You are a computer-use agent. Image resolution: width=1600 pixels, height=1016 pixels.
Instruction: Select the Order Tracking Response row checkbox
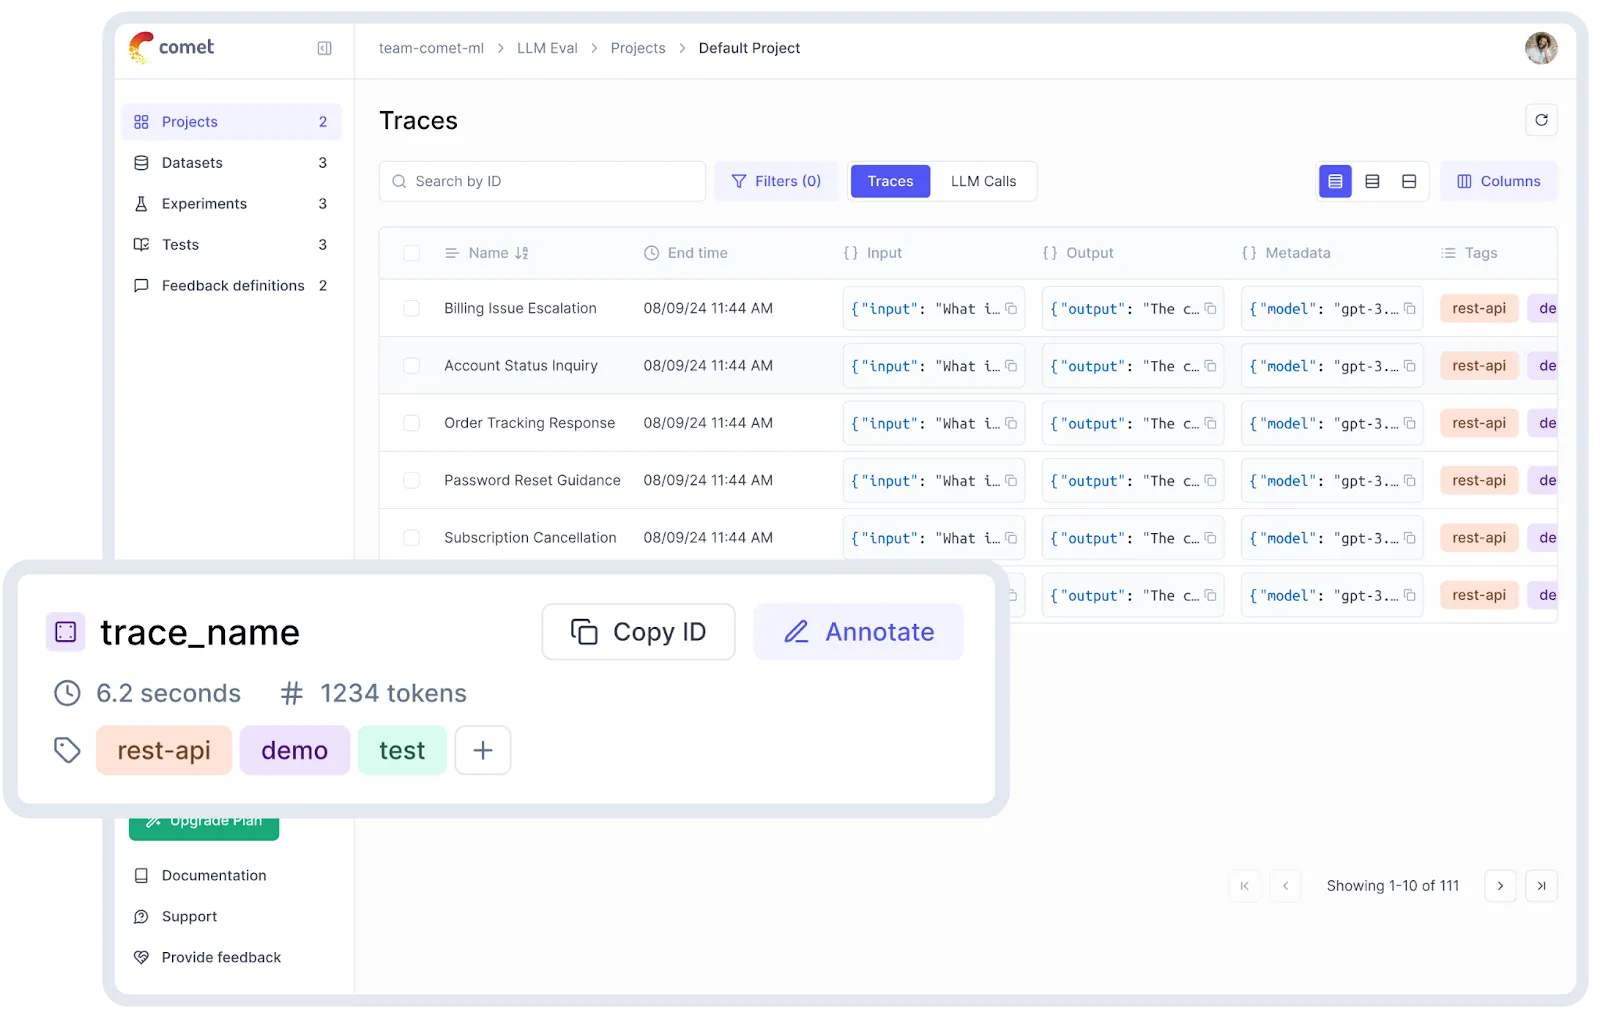coord(411,423)
